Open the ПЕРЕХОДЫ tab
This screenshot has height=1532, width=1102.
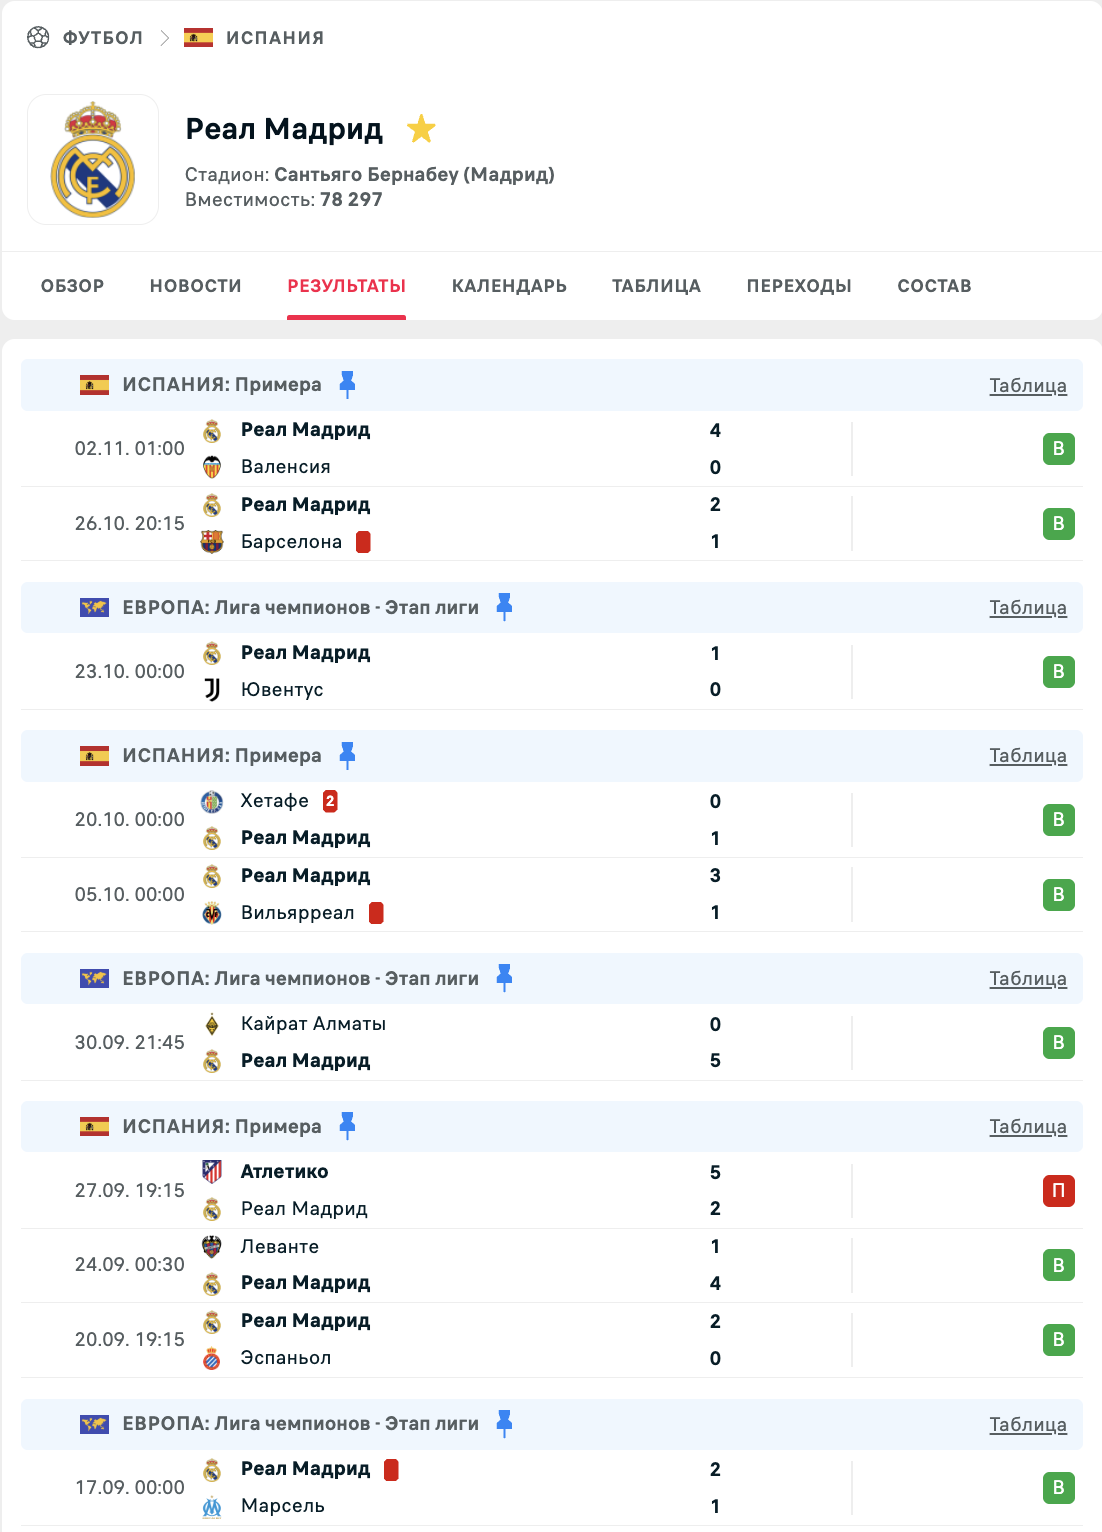tap(799, 286)
